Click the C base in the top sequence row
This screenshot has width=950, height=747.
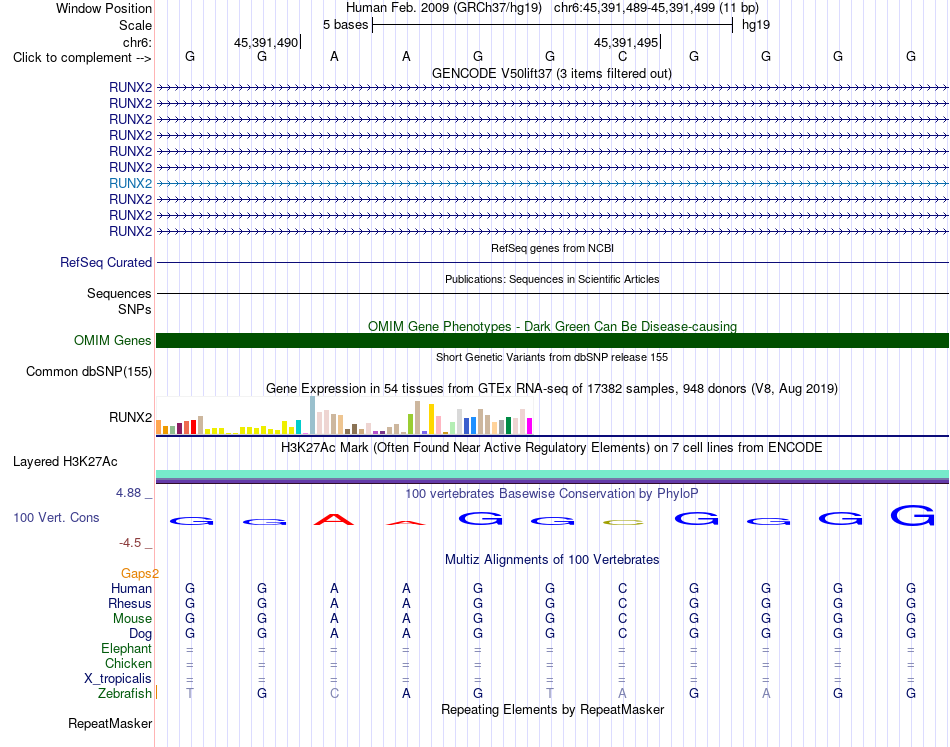(622, 56)
